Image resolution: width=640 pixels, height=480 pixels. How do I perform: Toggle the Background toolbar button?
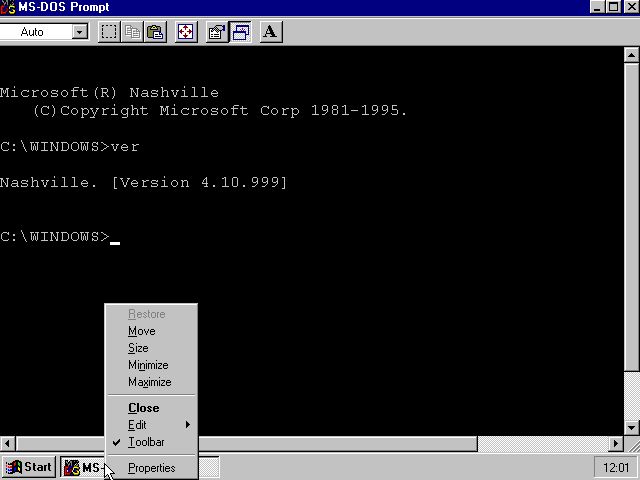[240, 32]
